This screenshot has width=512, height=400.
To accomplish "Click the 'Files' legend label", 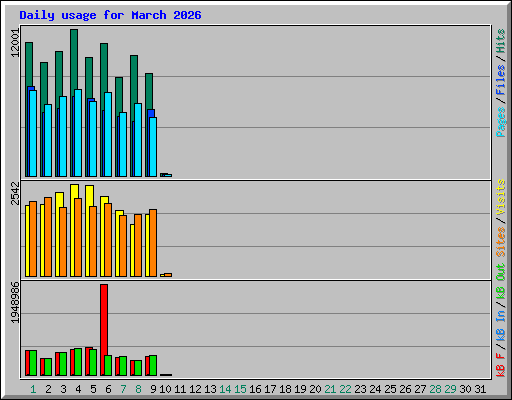I will point(501,80).
